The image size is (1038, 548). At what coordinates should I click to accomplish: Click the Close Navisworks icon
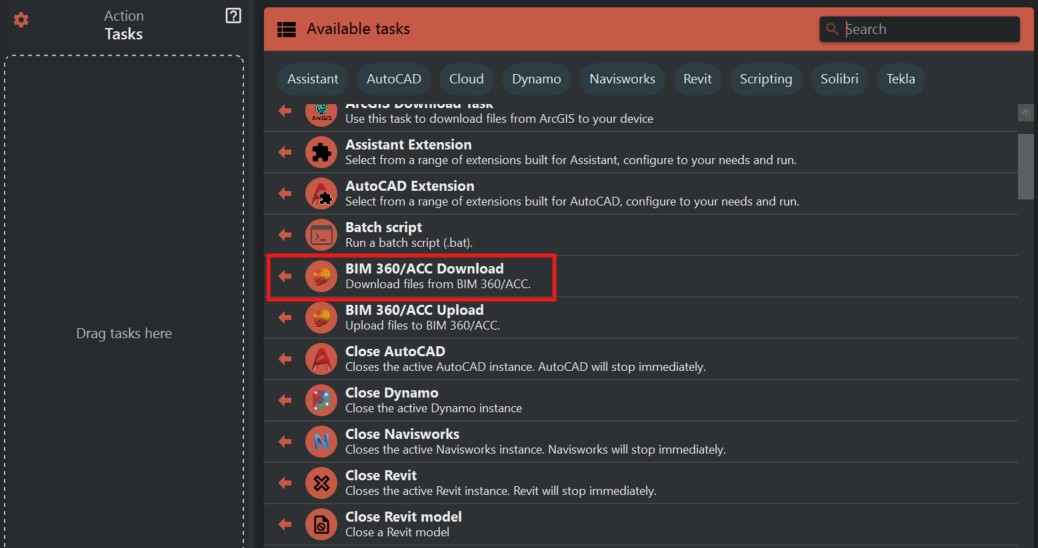tap(321, 441)
